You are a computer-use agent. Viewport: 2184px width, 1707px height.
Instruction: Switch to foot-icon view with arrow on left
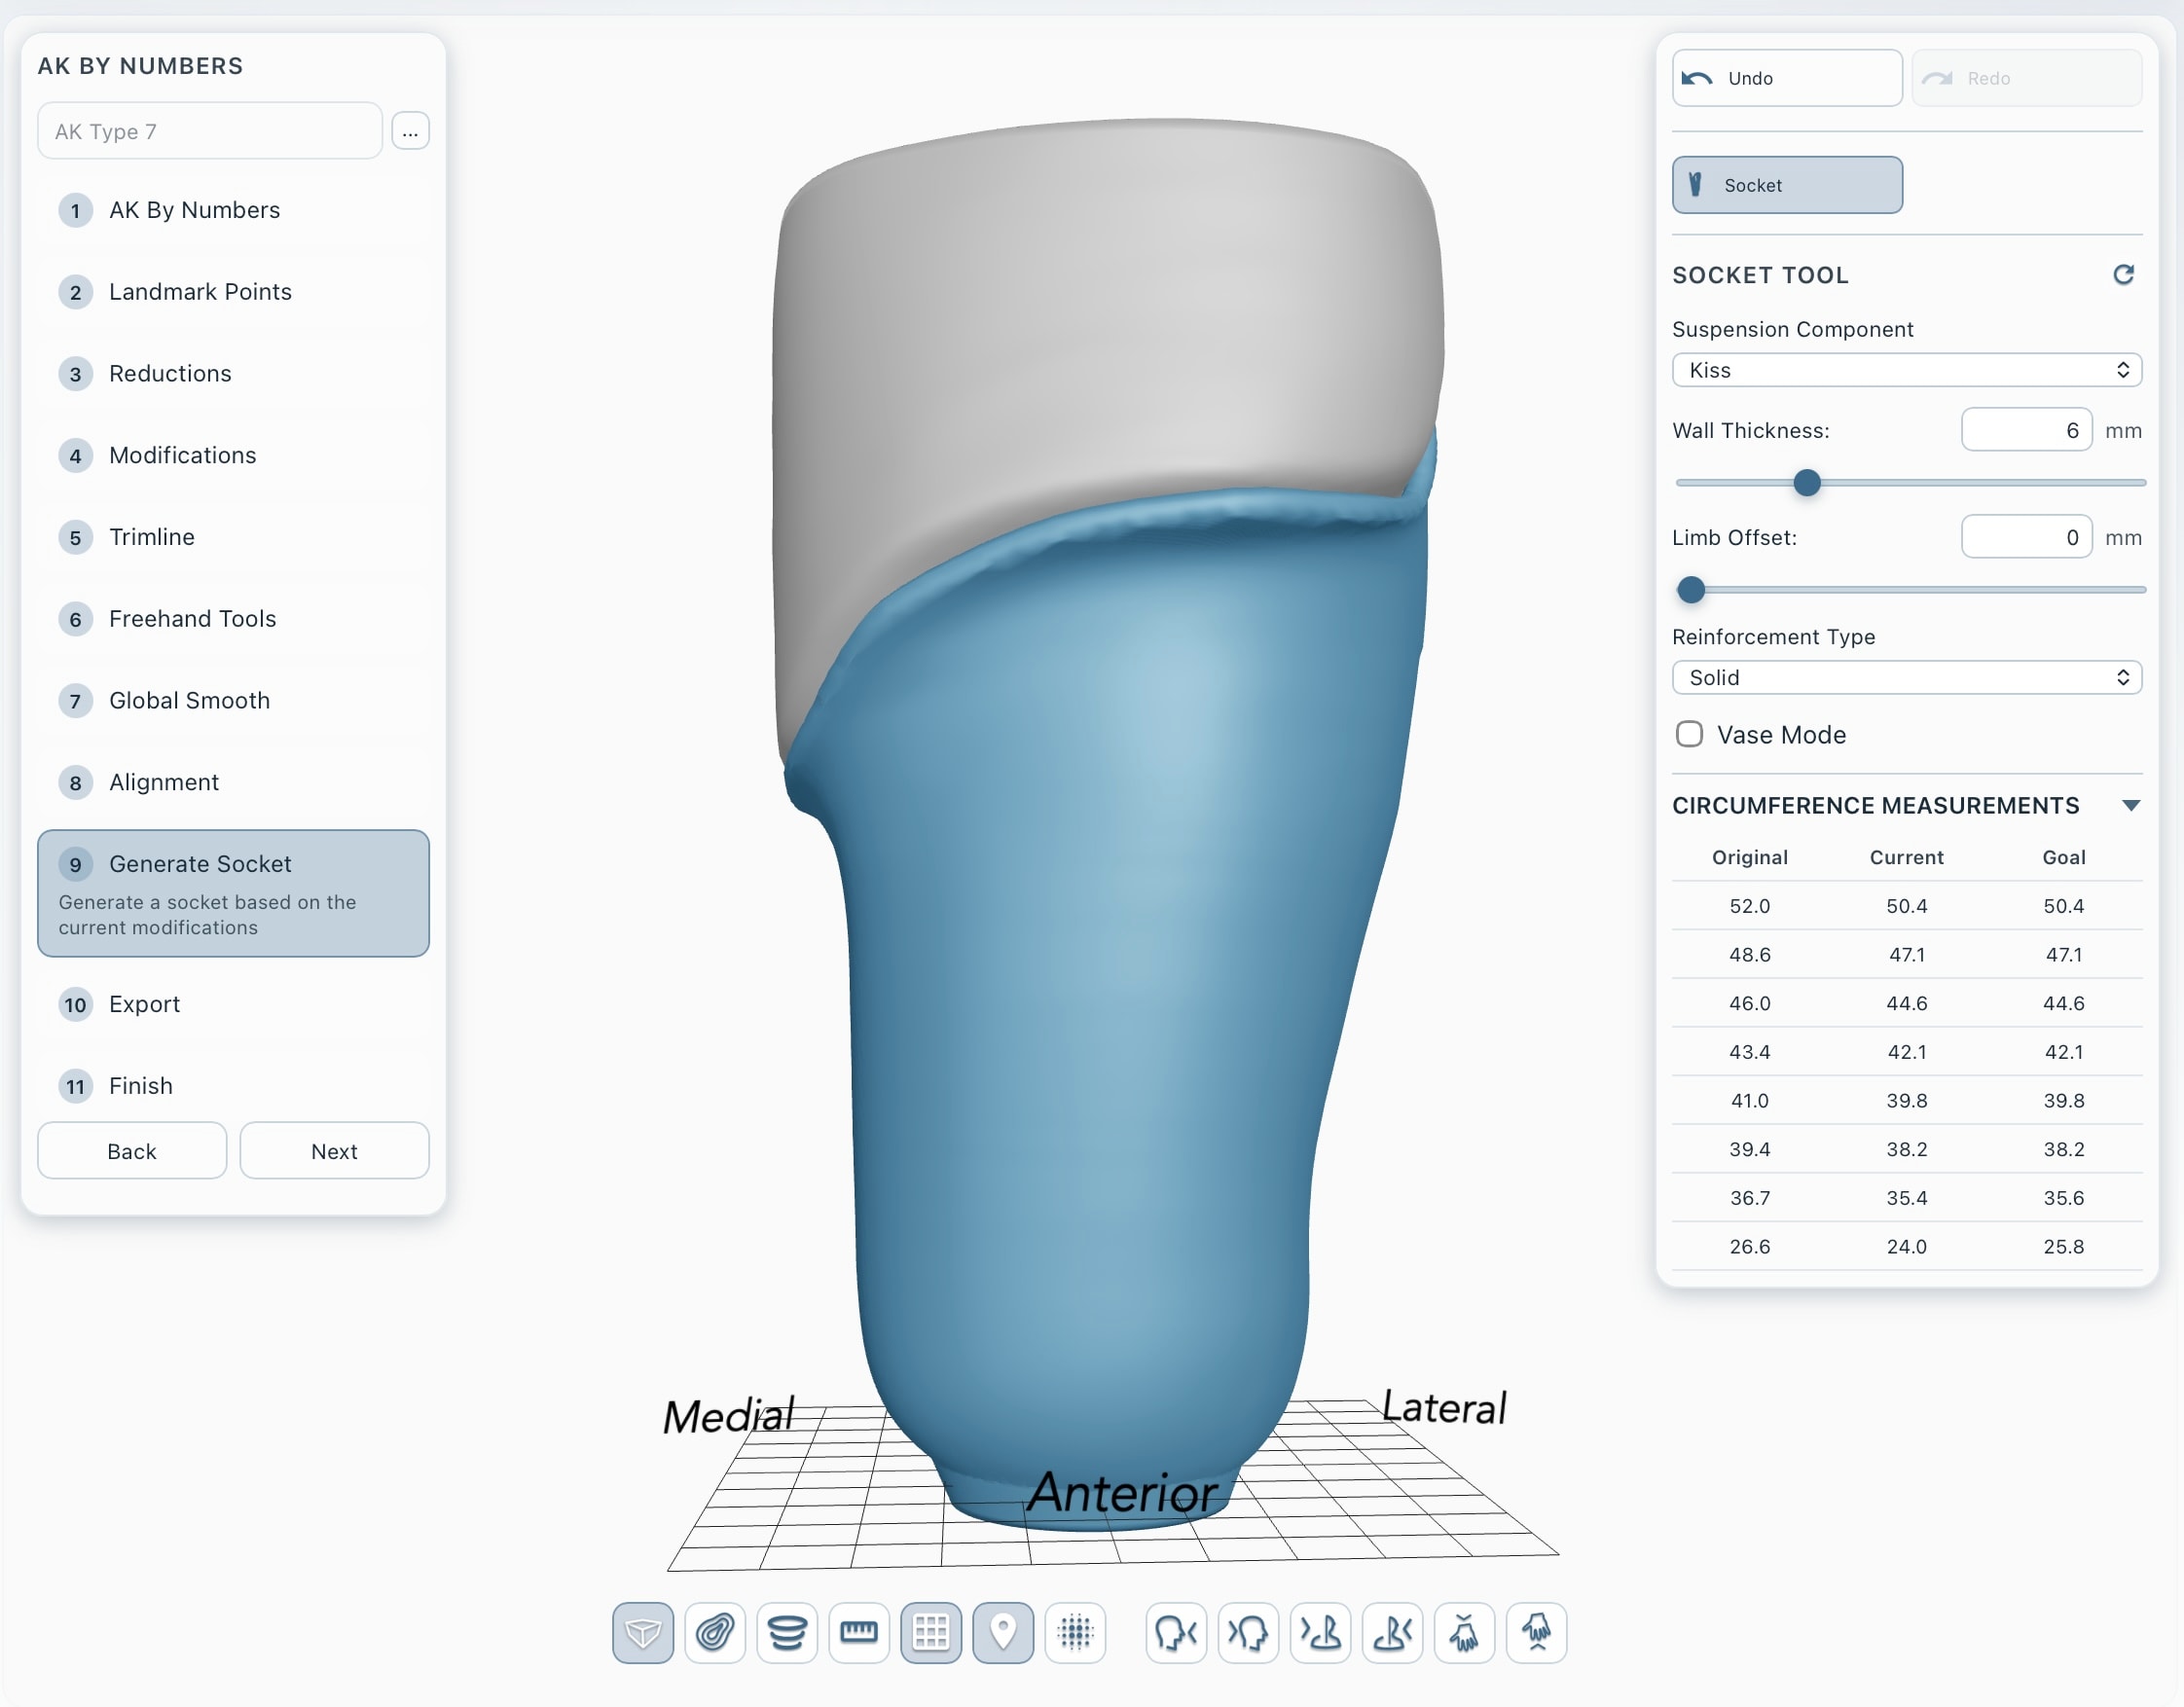pos(1320,1632)
